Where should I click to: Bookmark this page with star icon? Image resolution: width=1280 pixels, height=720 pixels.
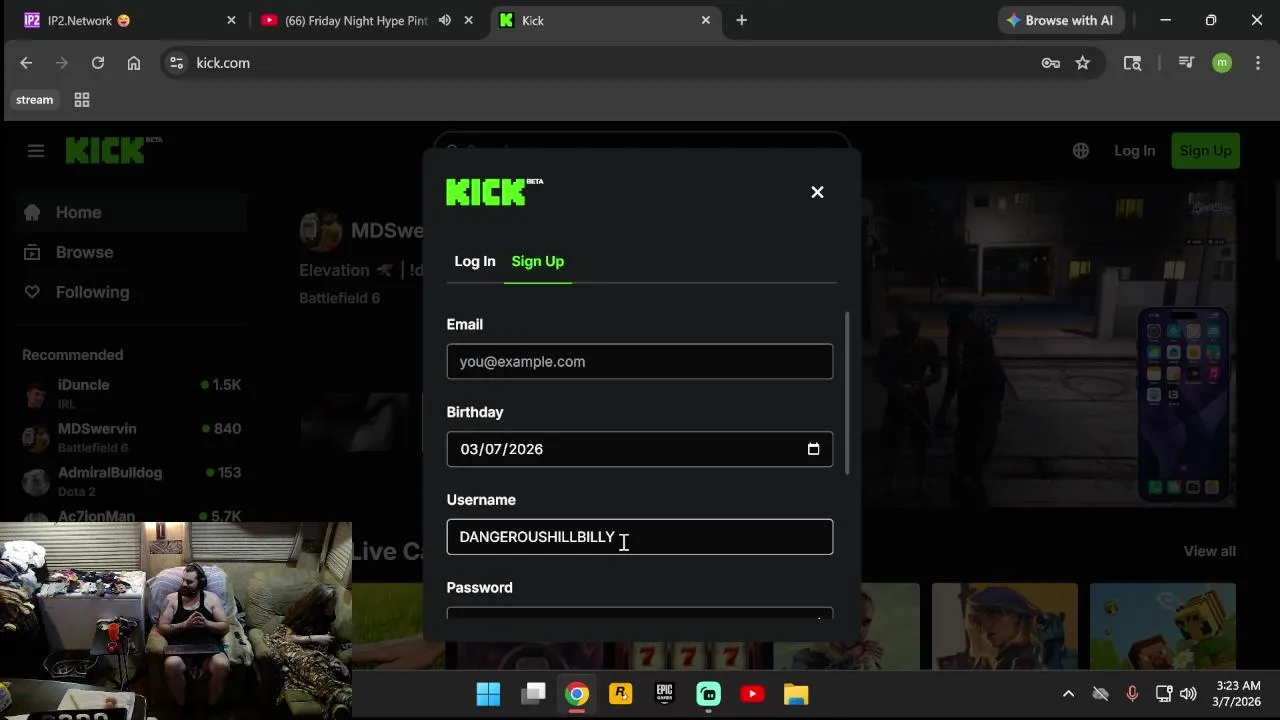coord(1082,63)
